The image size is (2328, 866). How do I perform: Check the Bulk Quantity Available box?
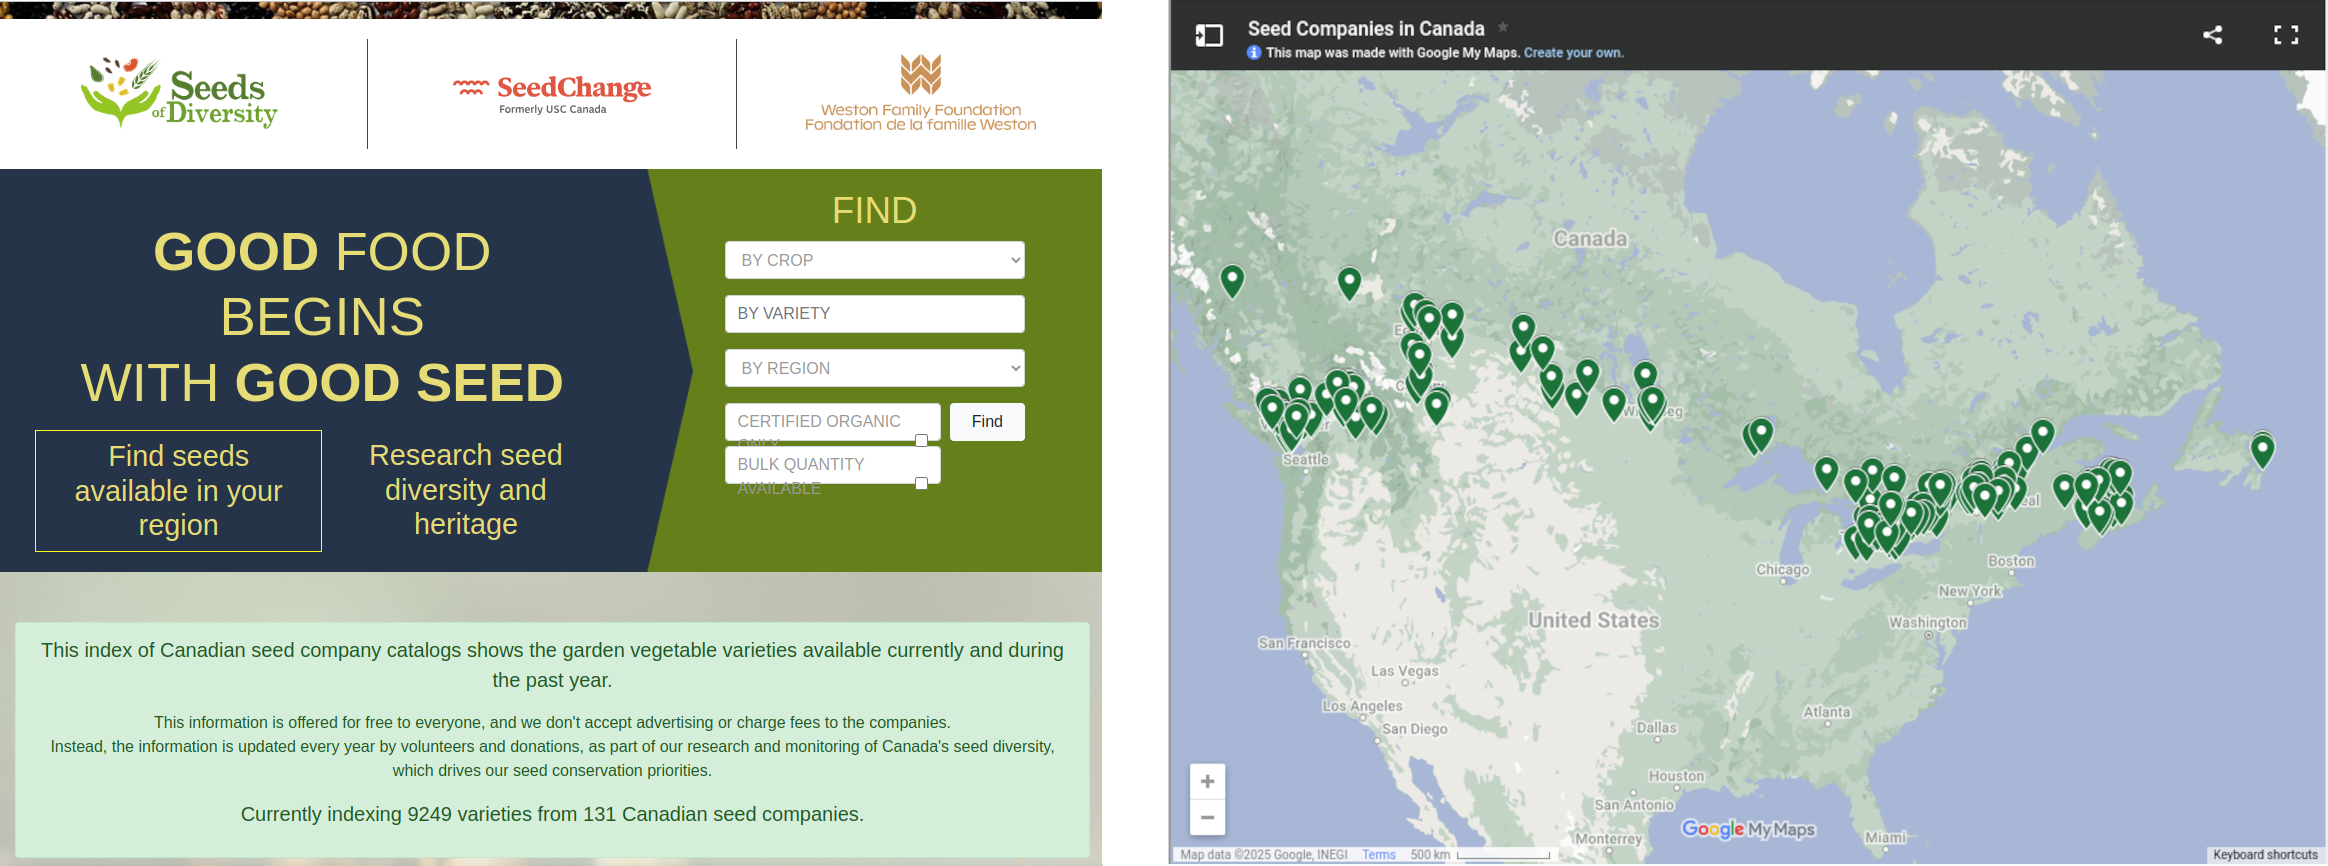click(x=921, y=483)
